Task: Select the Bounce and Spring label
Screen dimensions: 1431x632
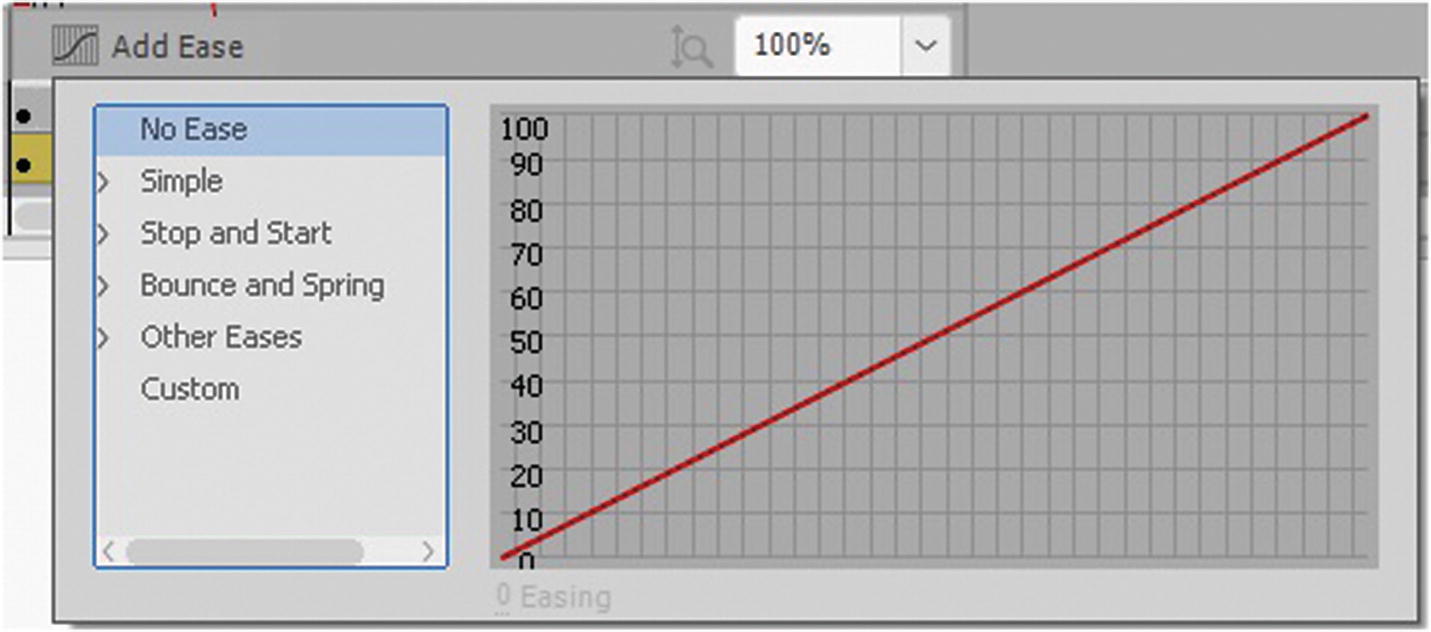Action: coord(261,286)
